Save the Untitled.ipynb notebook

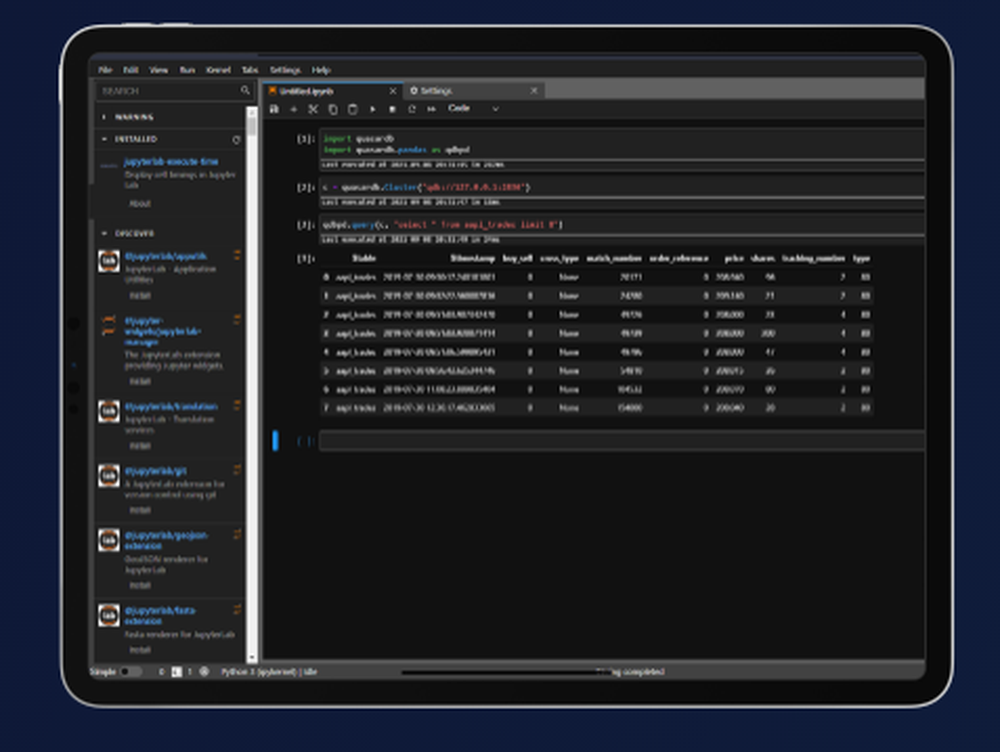coord(276,109)
